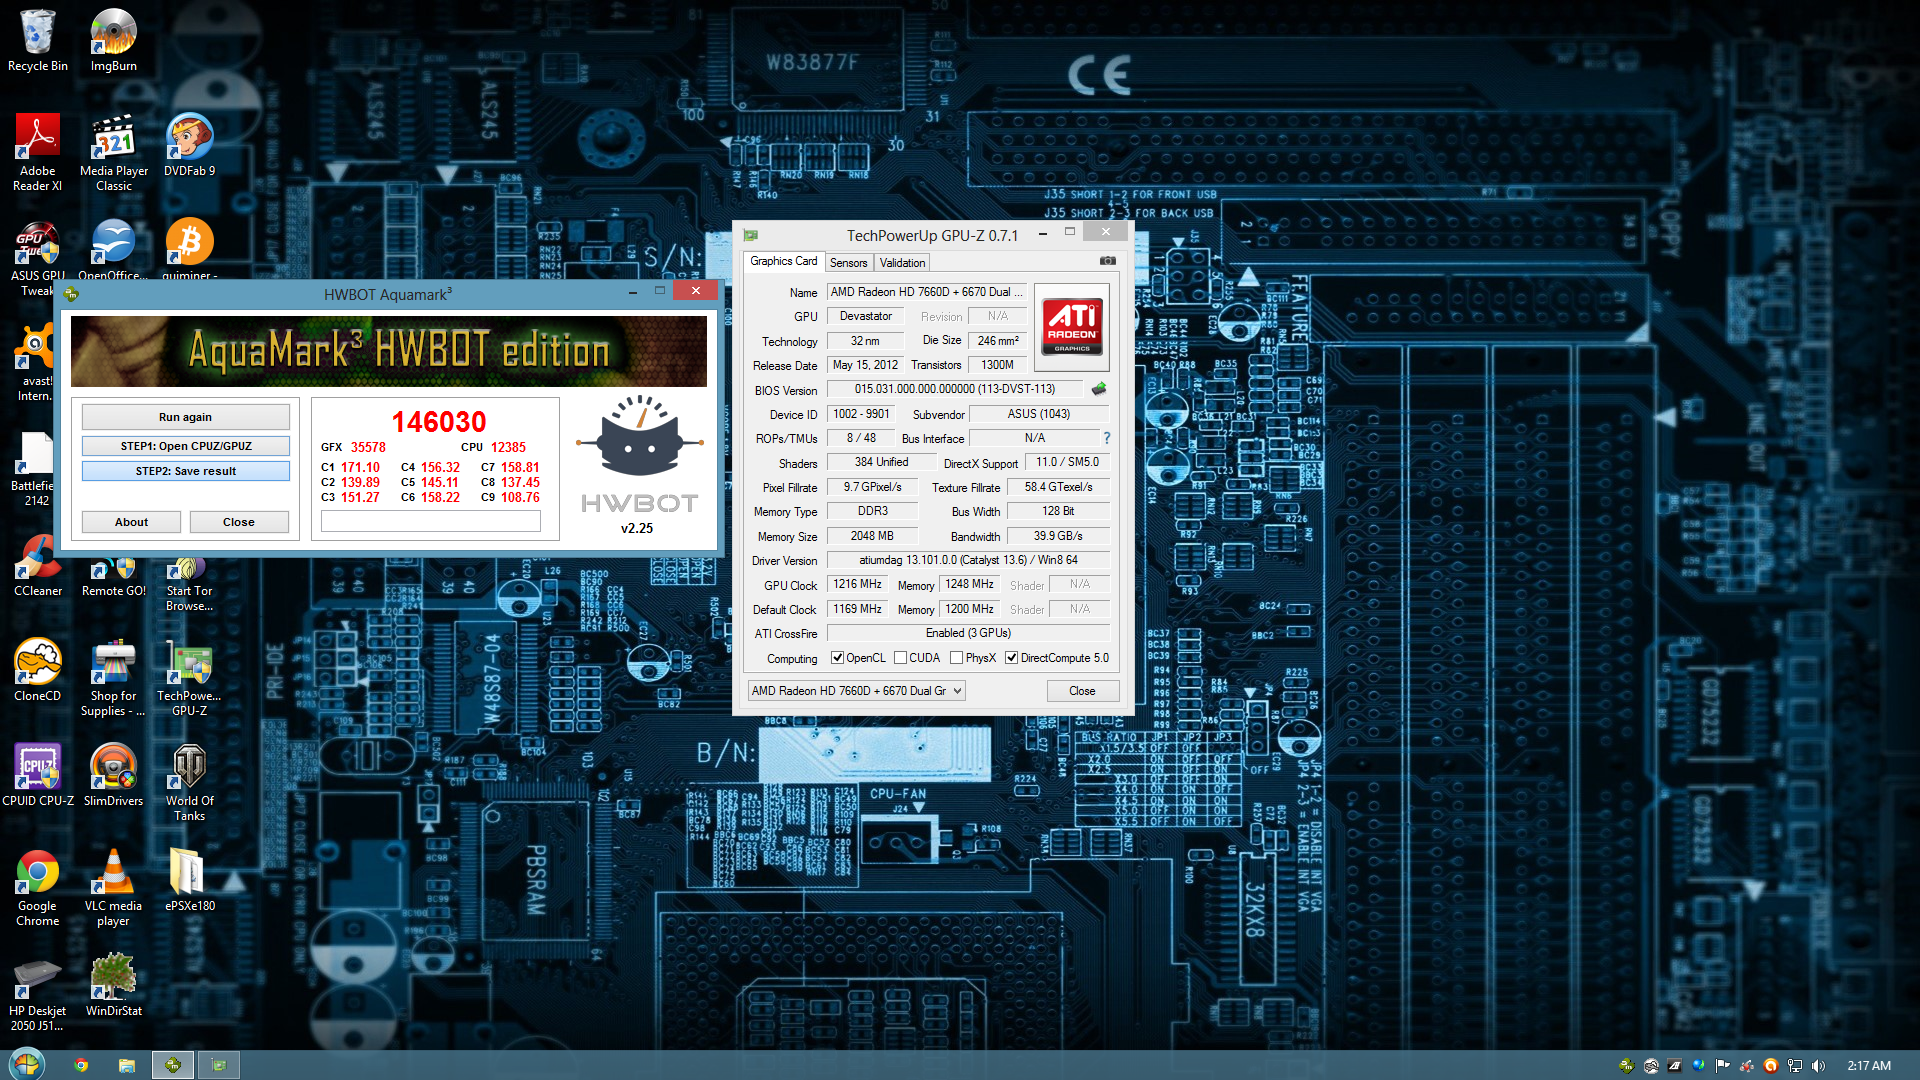Click the AquaMark3 HWBOT edition banner
The height and width of the screenshot is (1080, 1920).
point(388,351)
